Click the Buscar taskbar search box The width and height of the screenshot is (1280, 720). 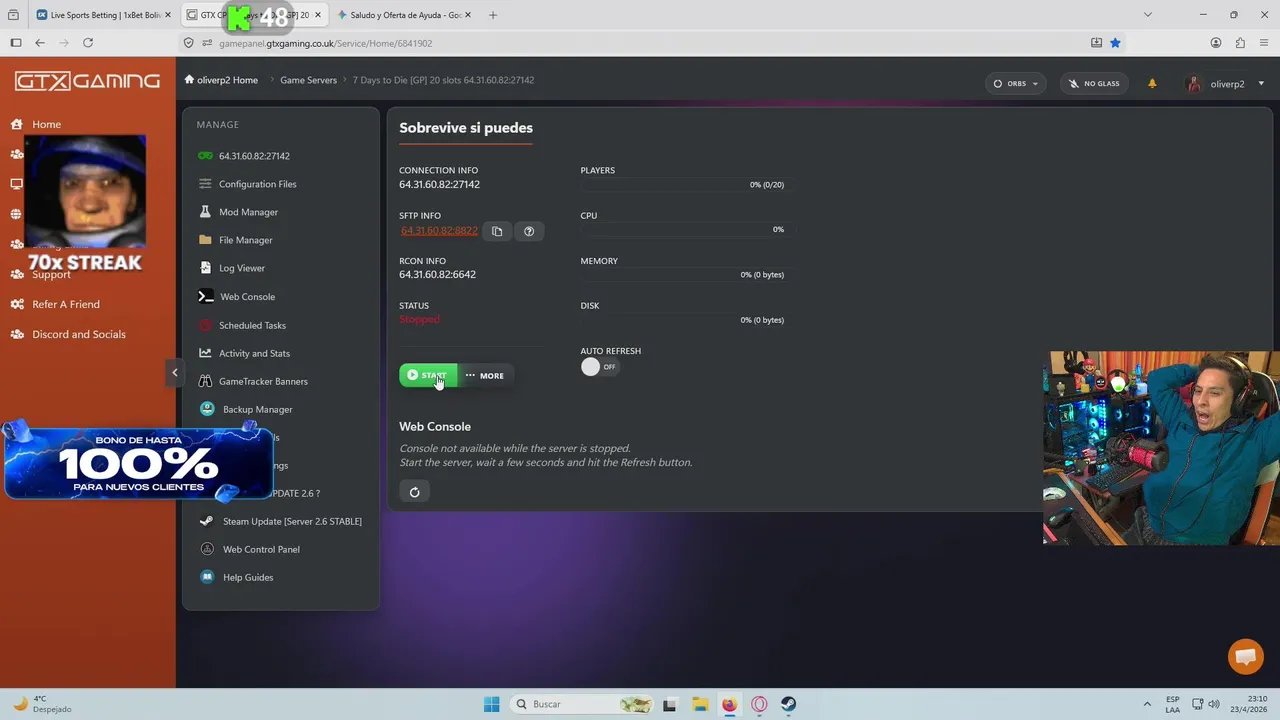click(582, 704)
